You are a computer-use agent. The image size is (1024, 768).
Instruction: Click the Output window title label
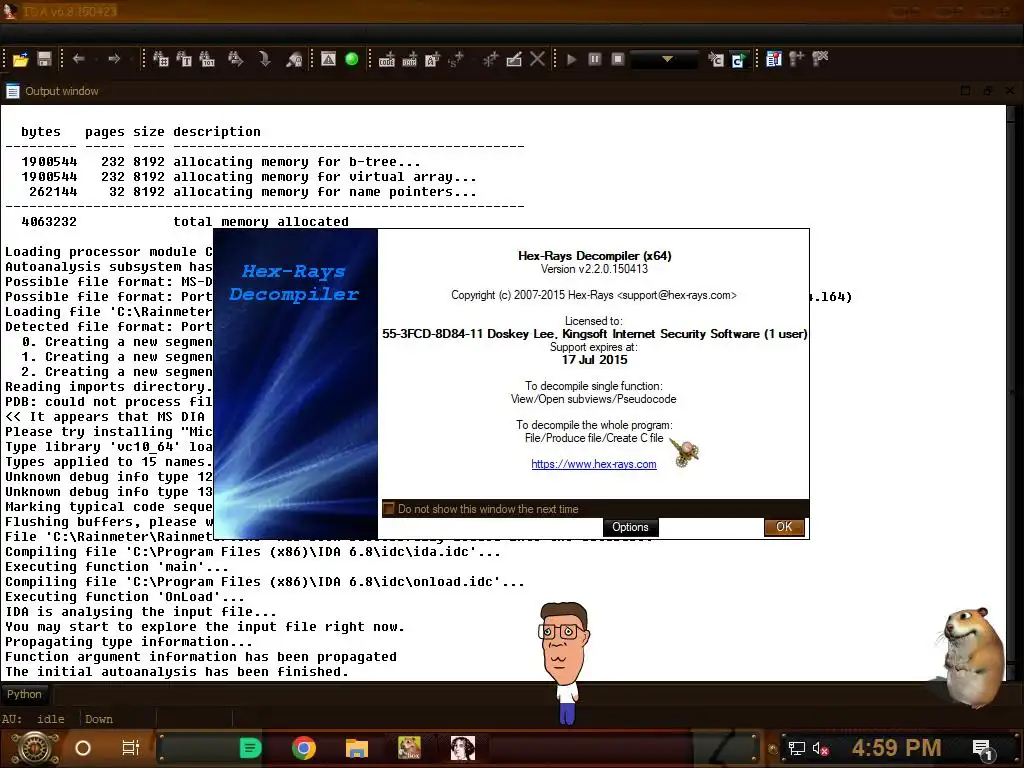(x=61, y=91)
